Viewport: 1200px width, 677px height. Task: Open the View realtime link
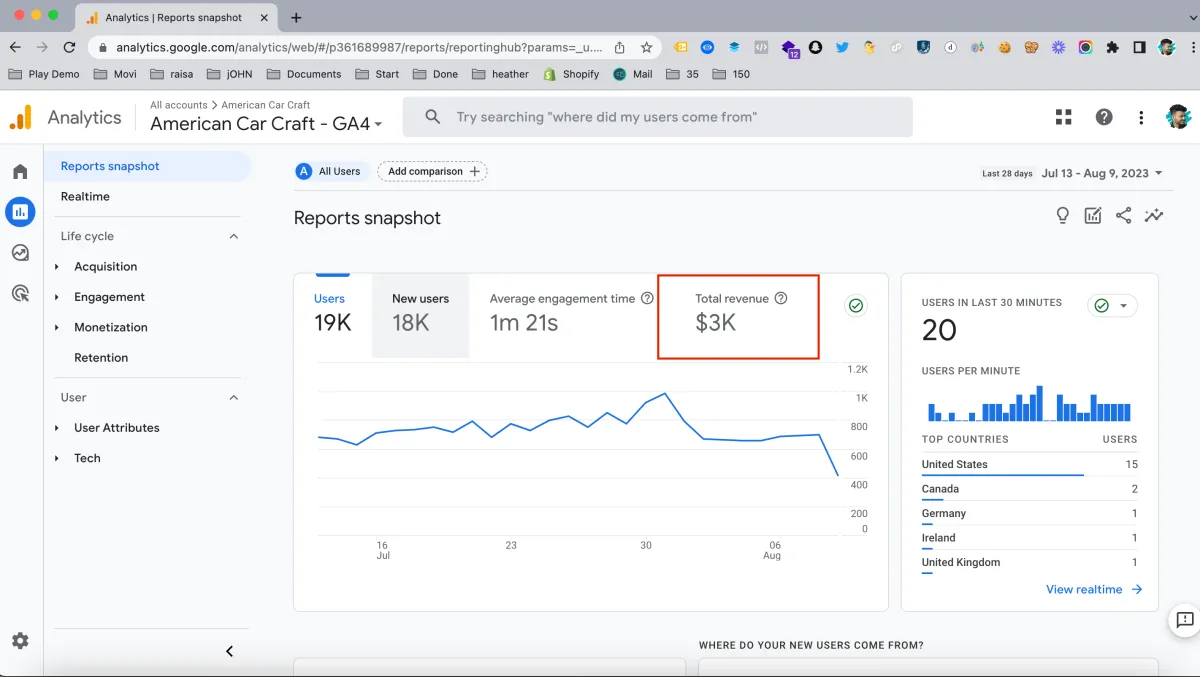(x=1094, y=589)
